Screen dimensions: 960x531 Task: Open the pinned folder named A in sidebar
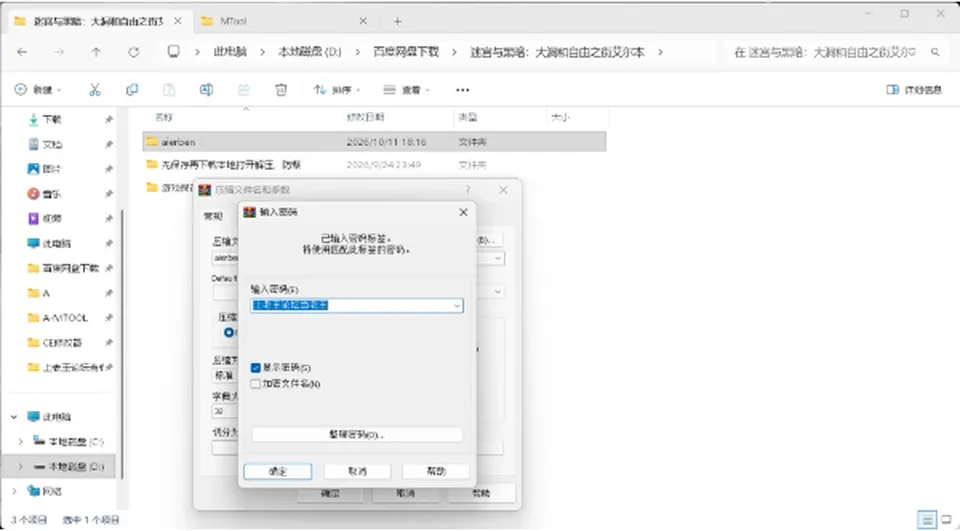[x=39, y=293]
